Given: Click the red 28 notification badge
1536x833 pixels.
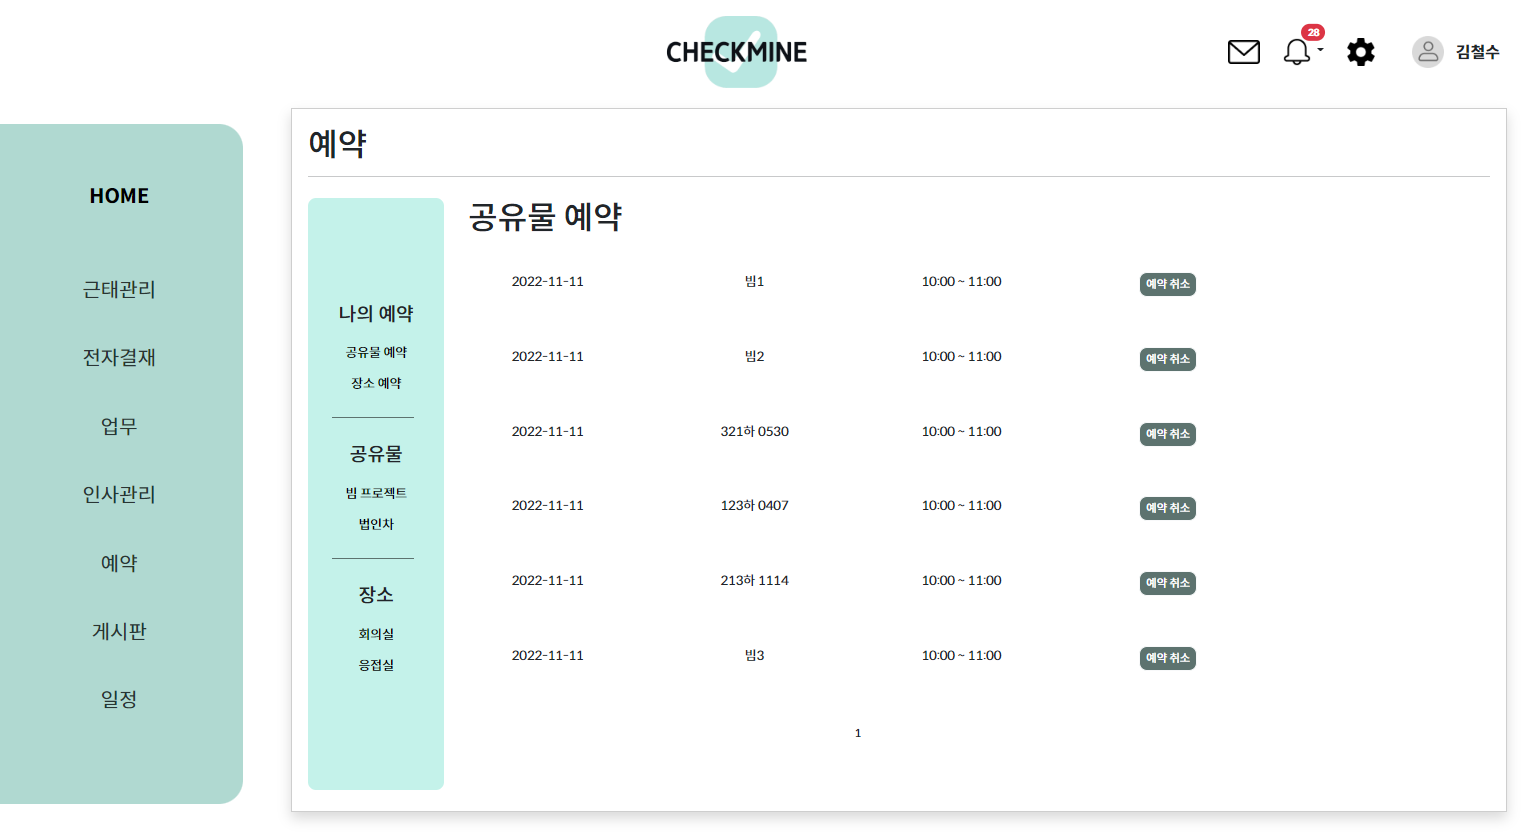Looking at the screenshot, I should tap(1311, 31).
